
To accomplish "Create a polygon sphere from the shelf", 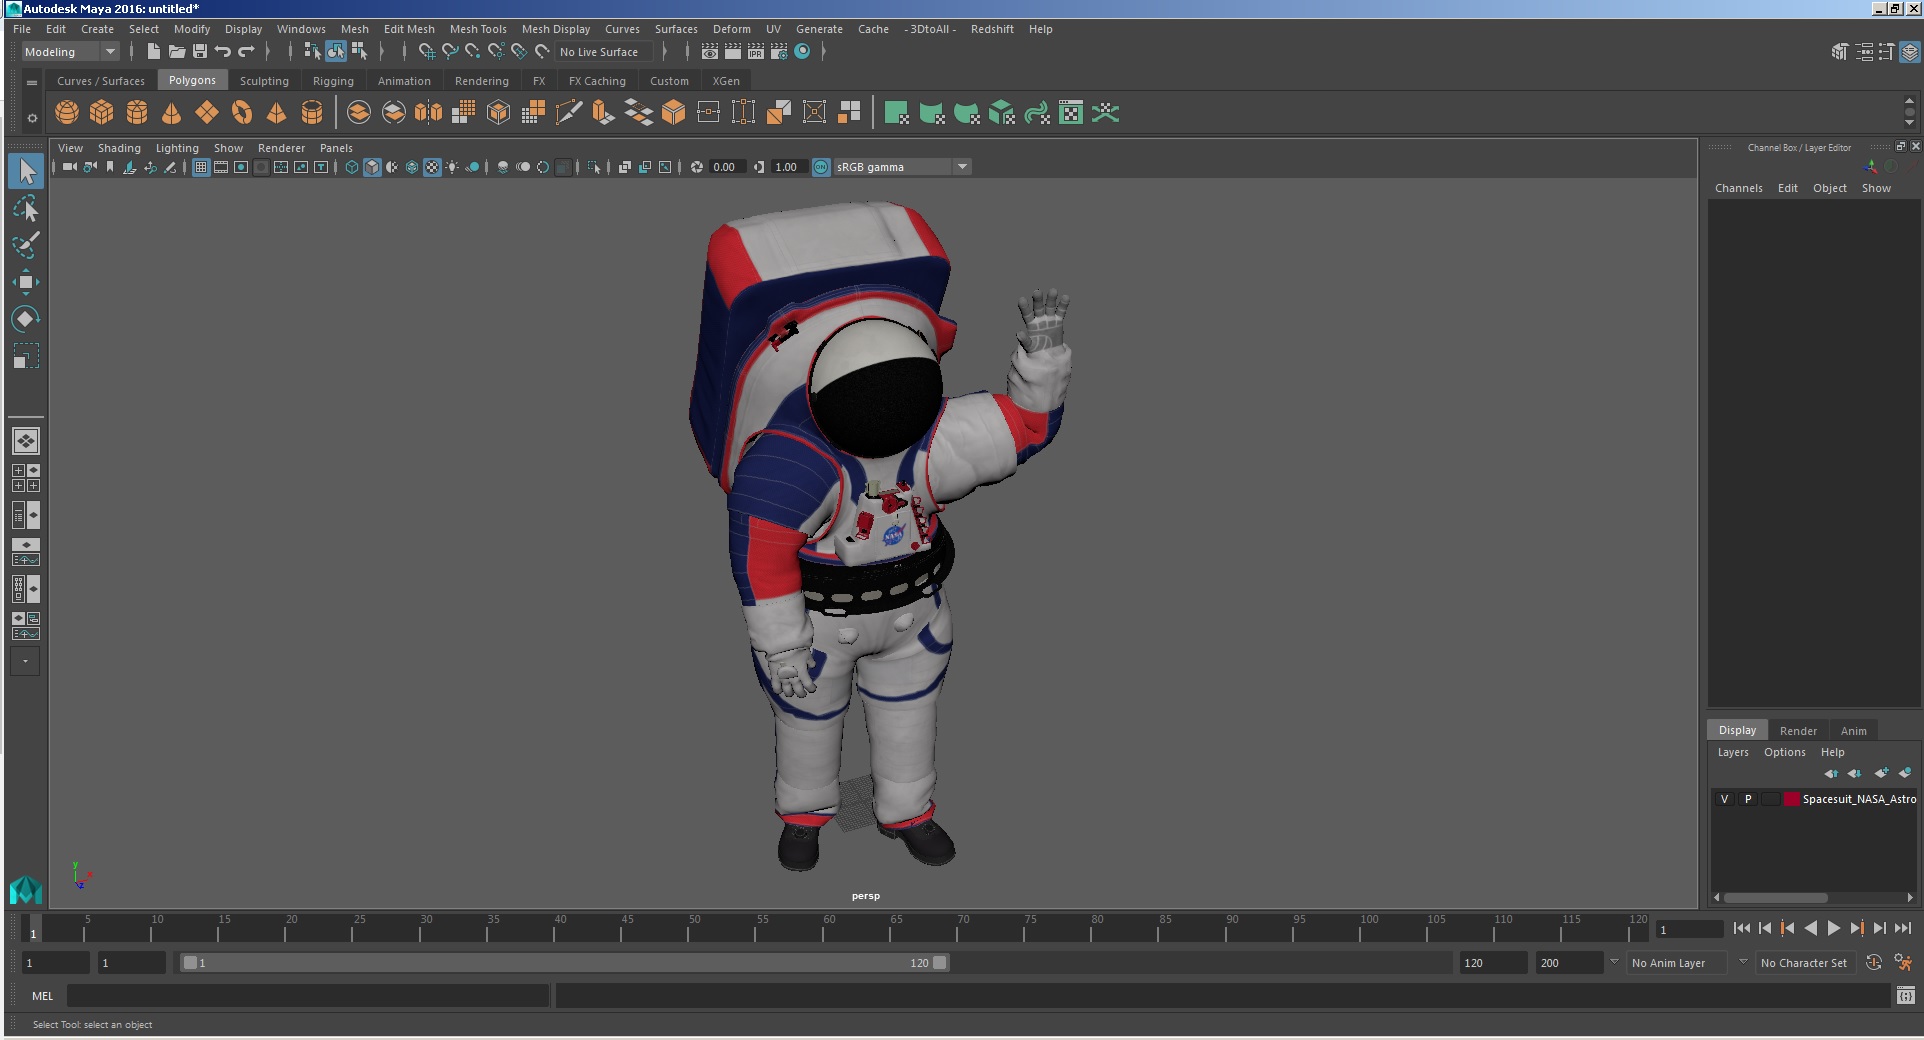I will pyautogui.click(x=67, y=113).
